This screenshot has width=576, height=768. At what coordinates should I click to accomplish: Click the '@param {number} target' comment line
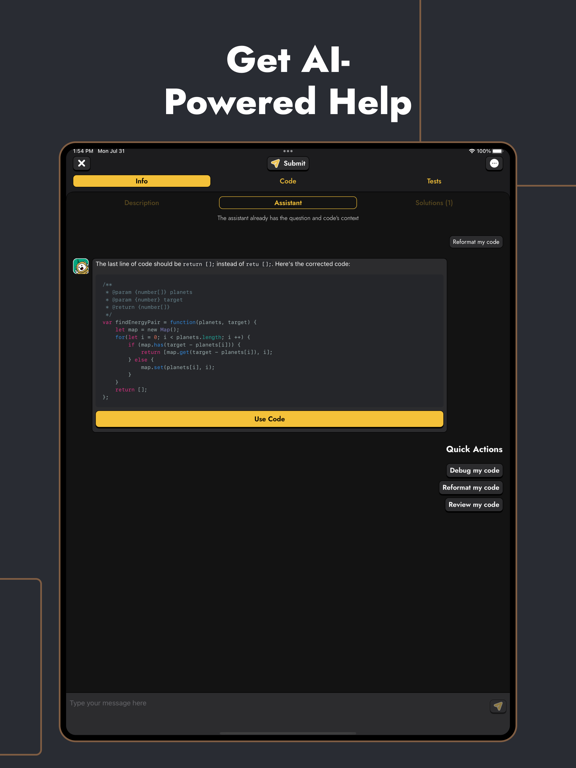(x=144, y=300)
